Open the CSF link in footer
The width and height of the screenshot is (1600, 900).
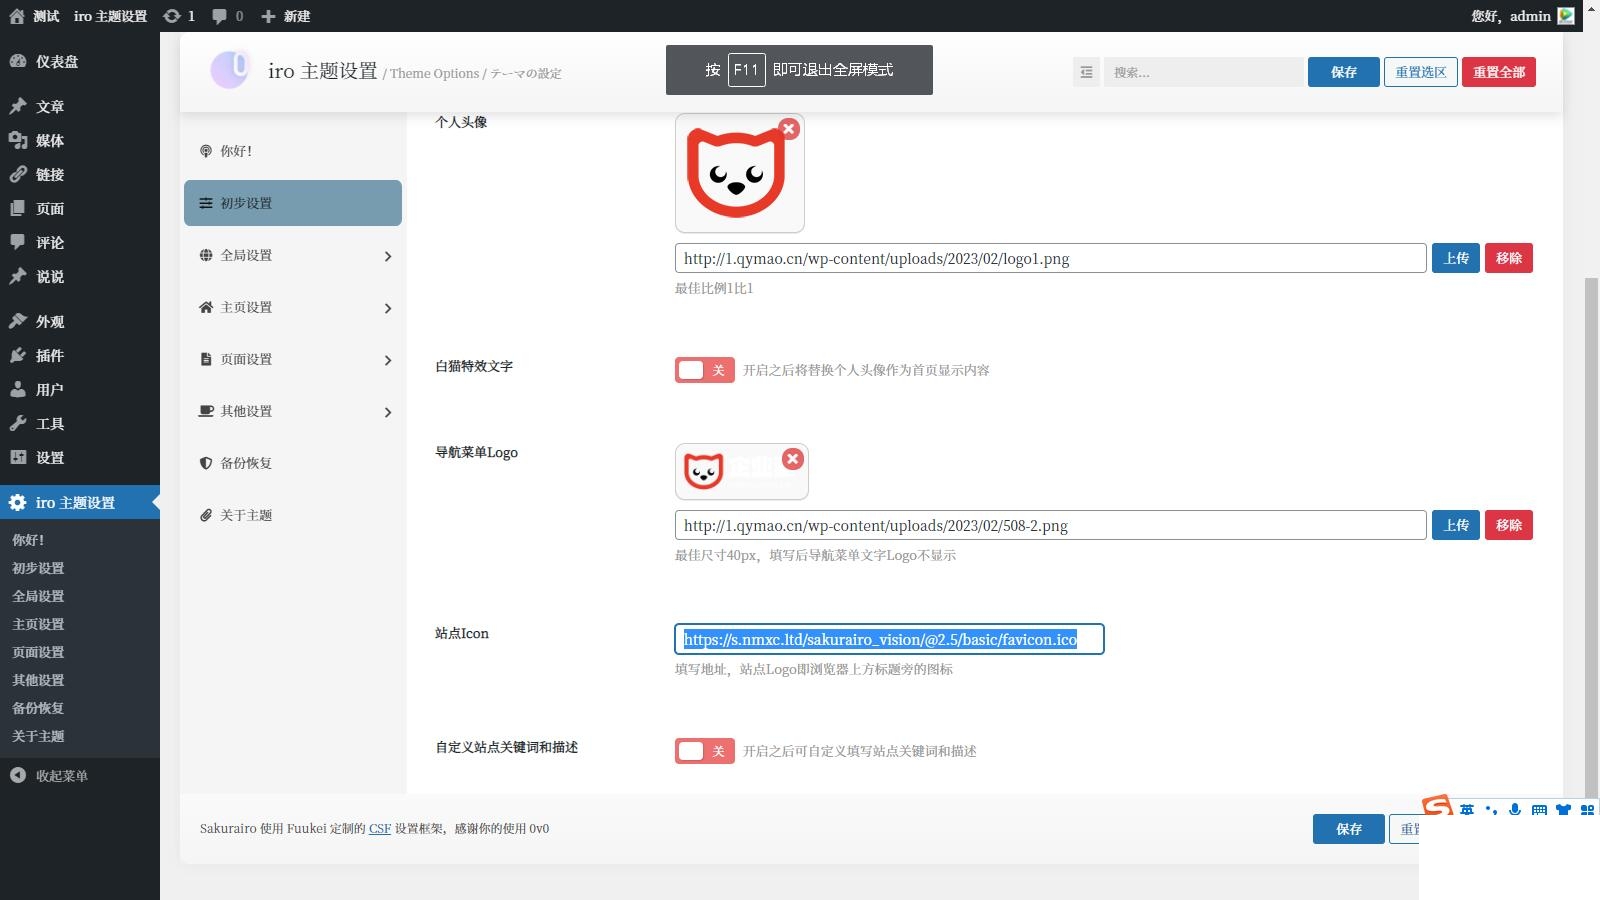click(379, 829)
